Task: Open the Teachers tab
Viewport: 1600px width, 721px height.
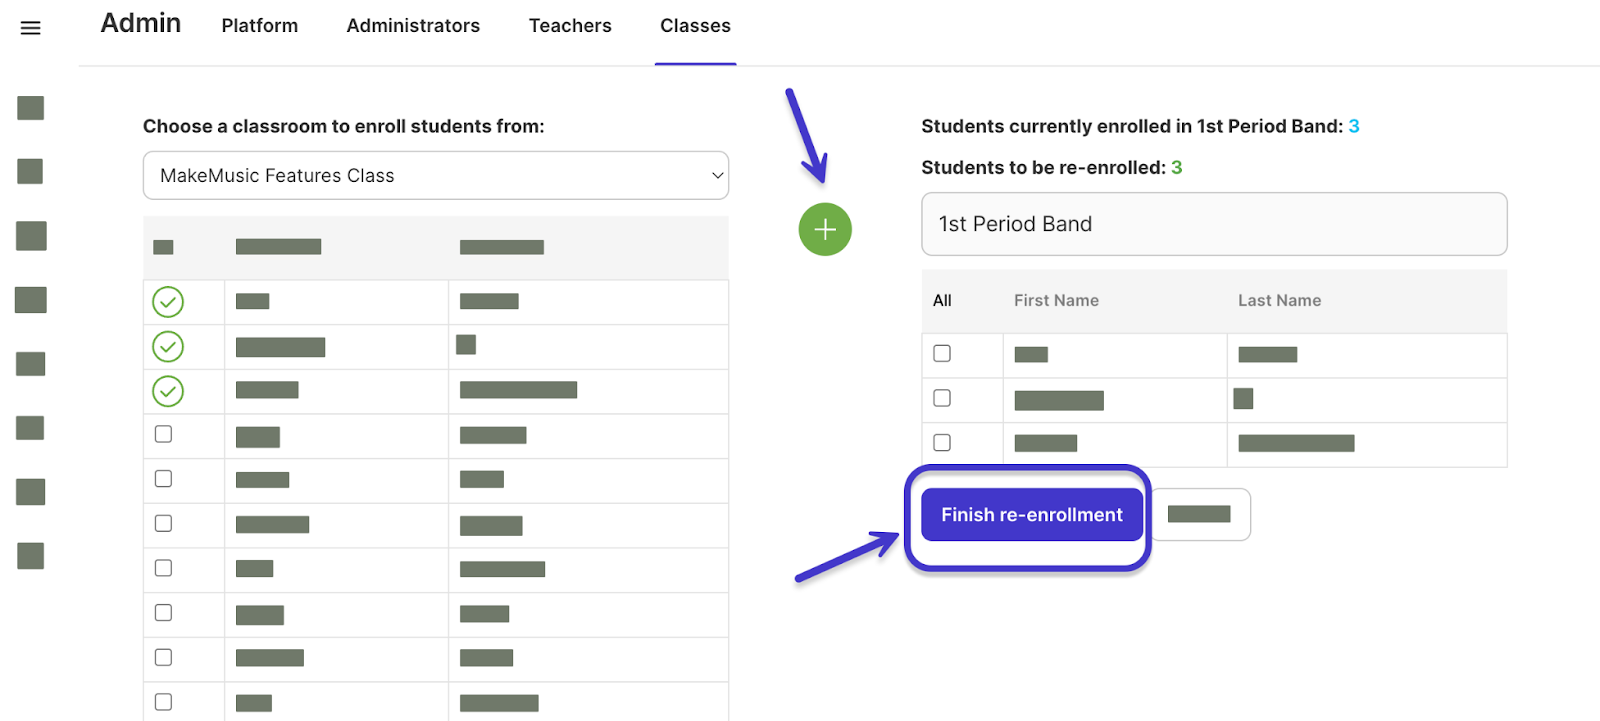Action: coord(570,26)
